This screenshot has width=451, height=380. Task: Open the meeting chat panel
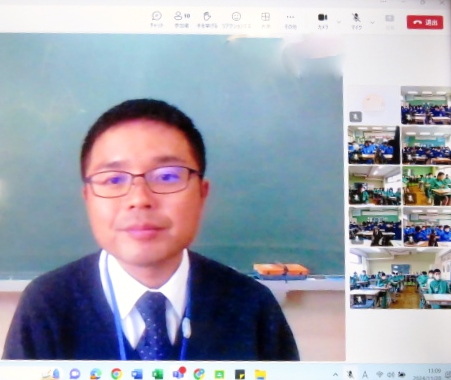157,19
